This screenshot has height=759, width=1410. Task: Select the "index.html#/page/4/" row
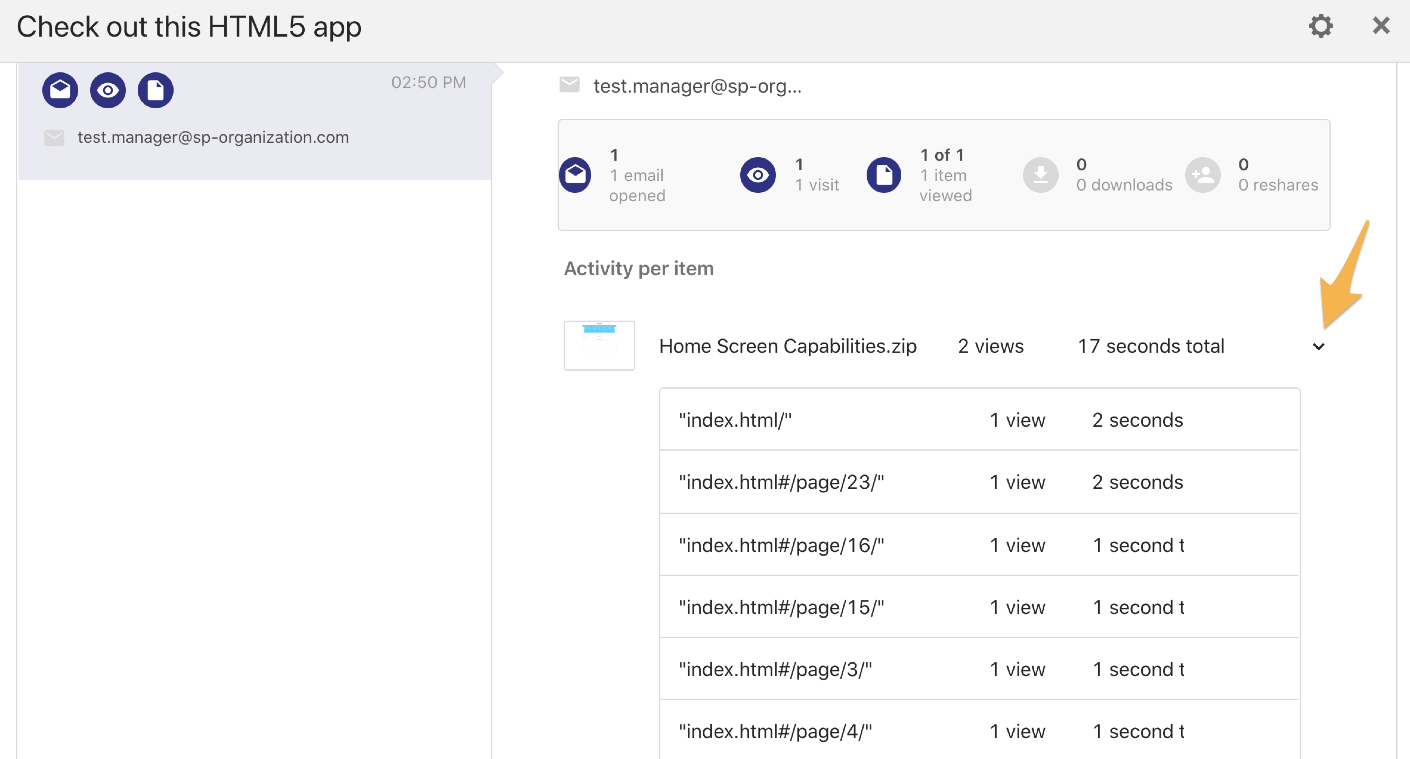[x=979, y=731]
